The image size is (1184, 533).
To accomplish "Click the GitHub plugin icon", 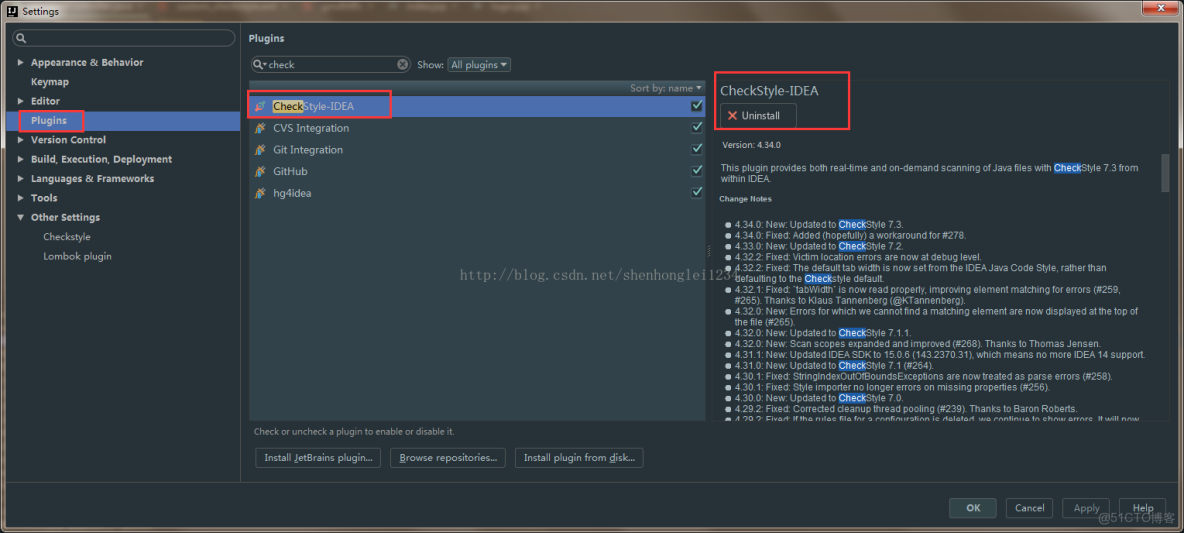I will point(260,171).
